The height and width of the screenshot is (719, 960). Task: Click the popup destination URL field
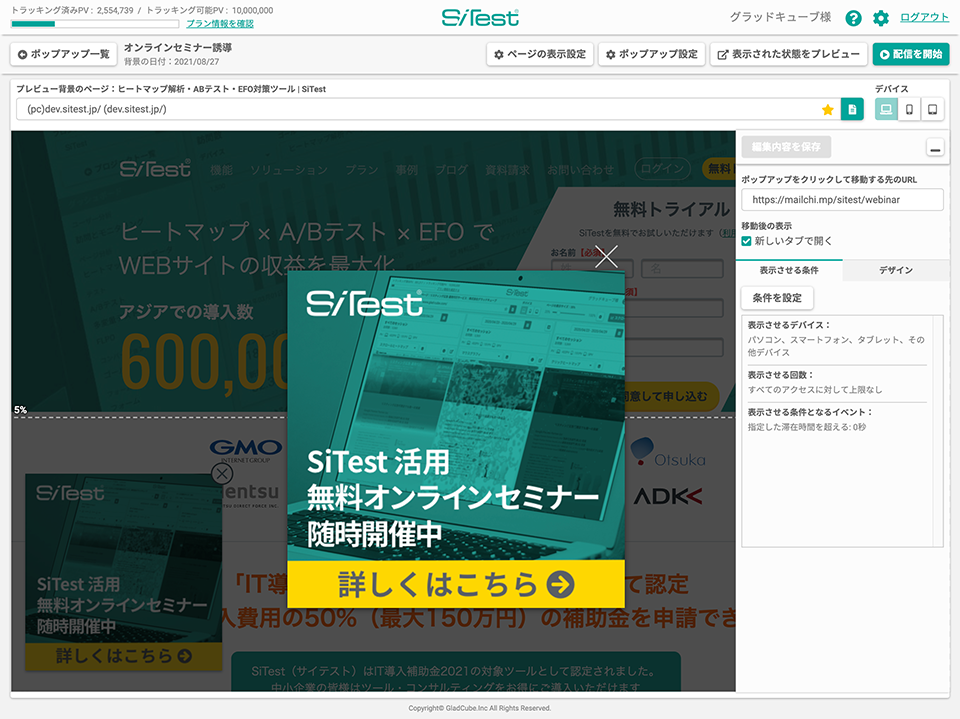[x=842, y=200]
